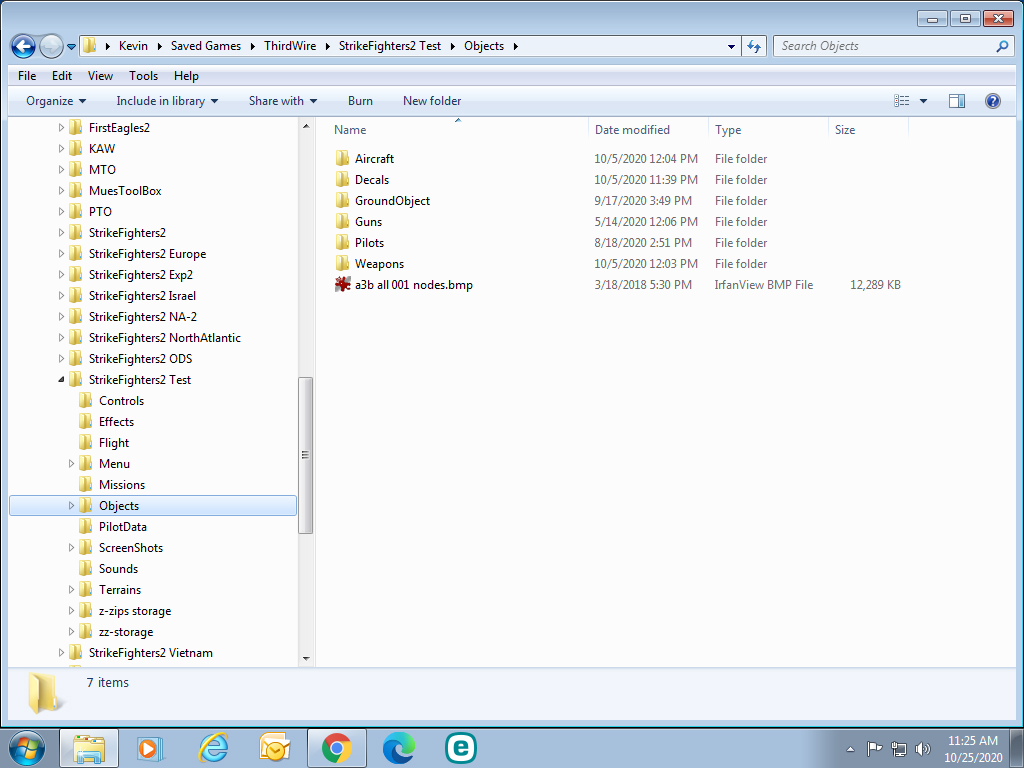This screenshot has width=1024, height=768.
Task: Open ESET security icon in taskbar
Action: [x=461, y=748]
